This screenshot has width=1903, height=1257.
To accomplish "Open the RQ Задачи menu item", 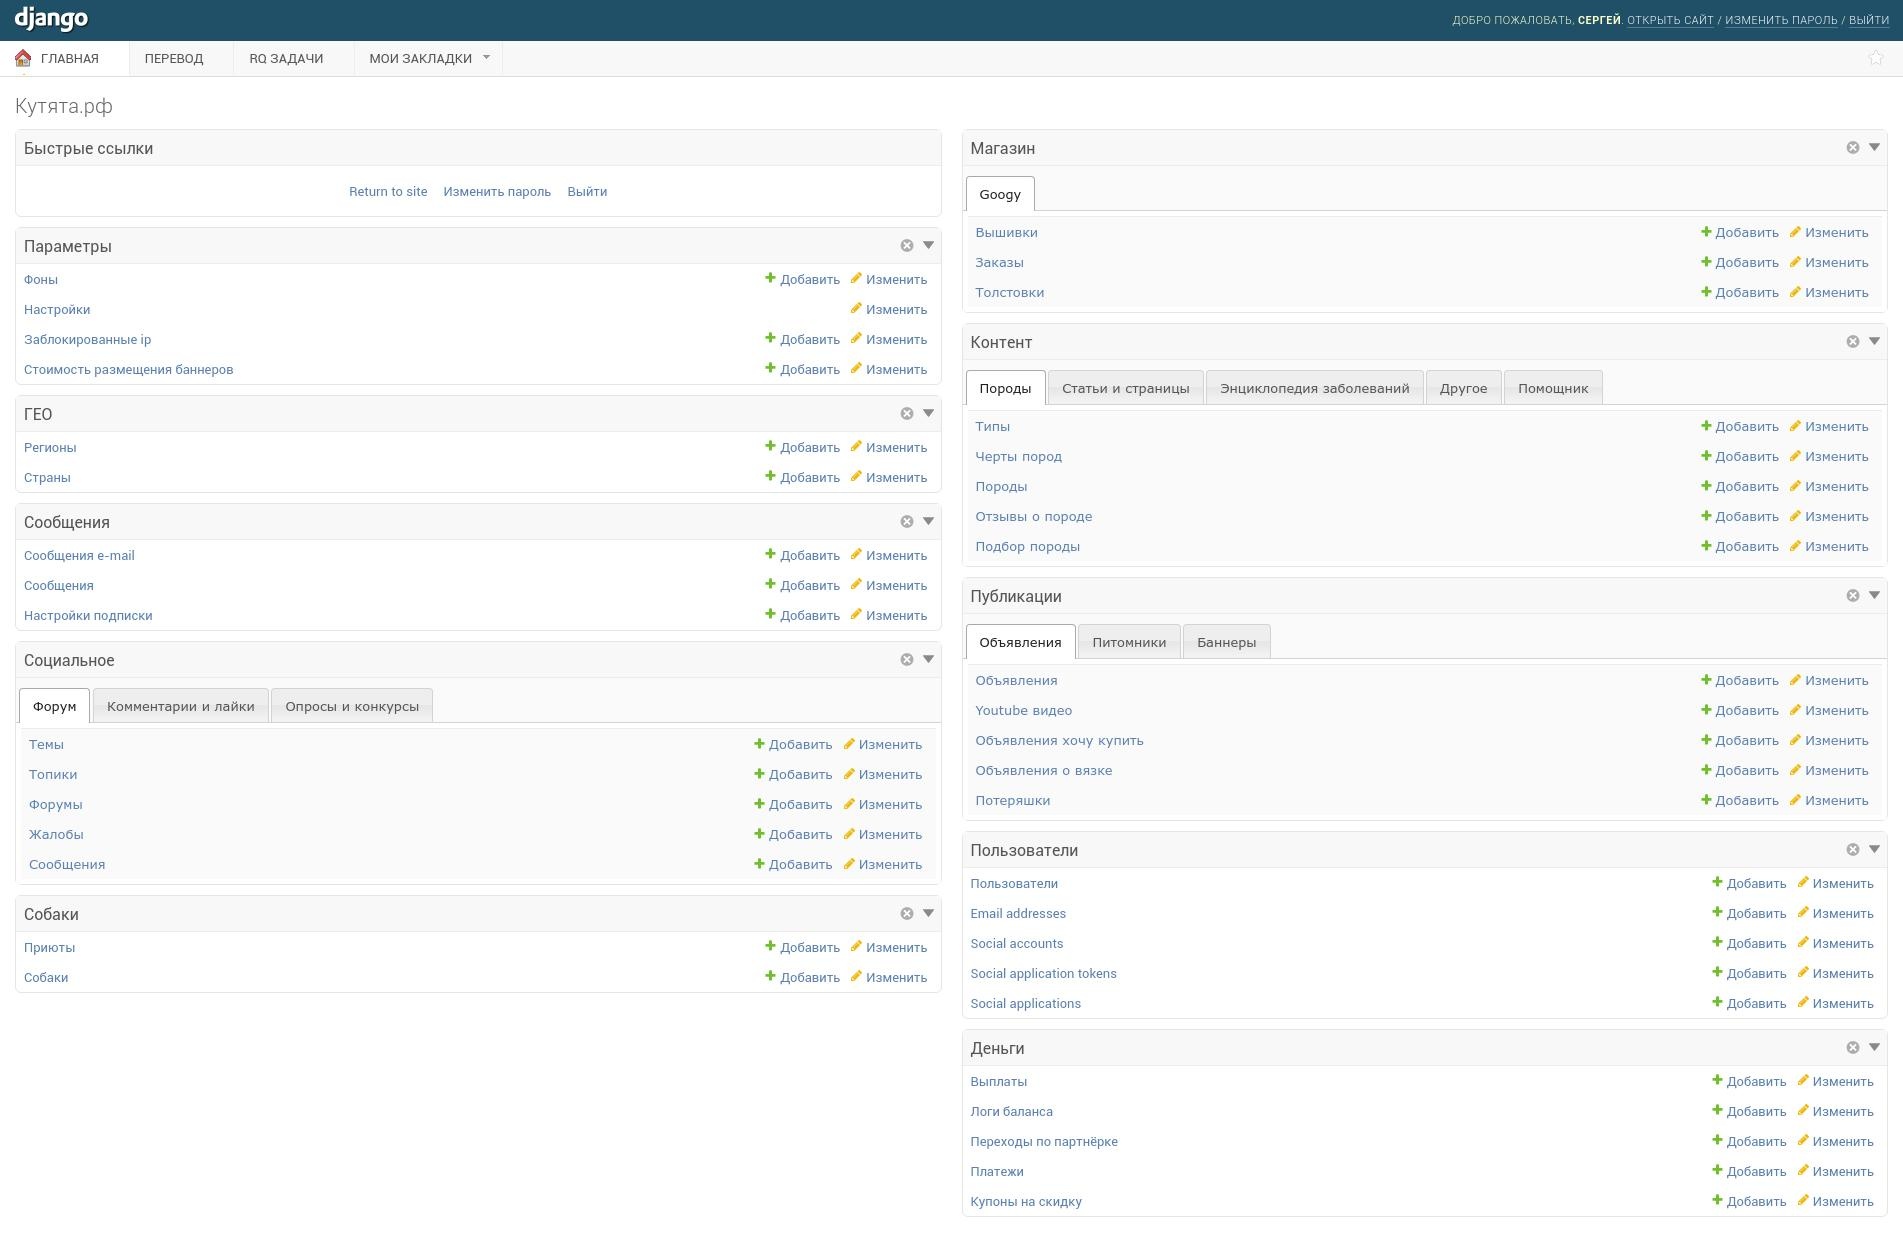I will [x=286, y=58].
